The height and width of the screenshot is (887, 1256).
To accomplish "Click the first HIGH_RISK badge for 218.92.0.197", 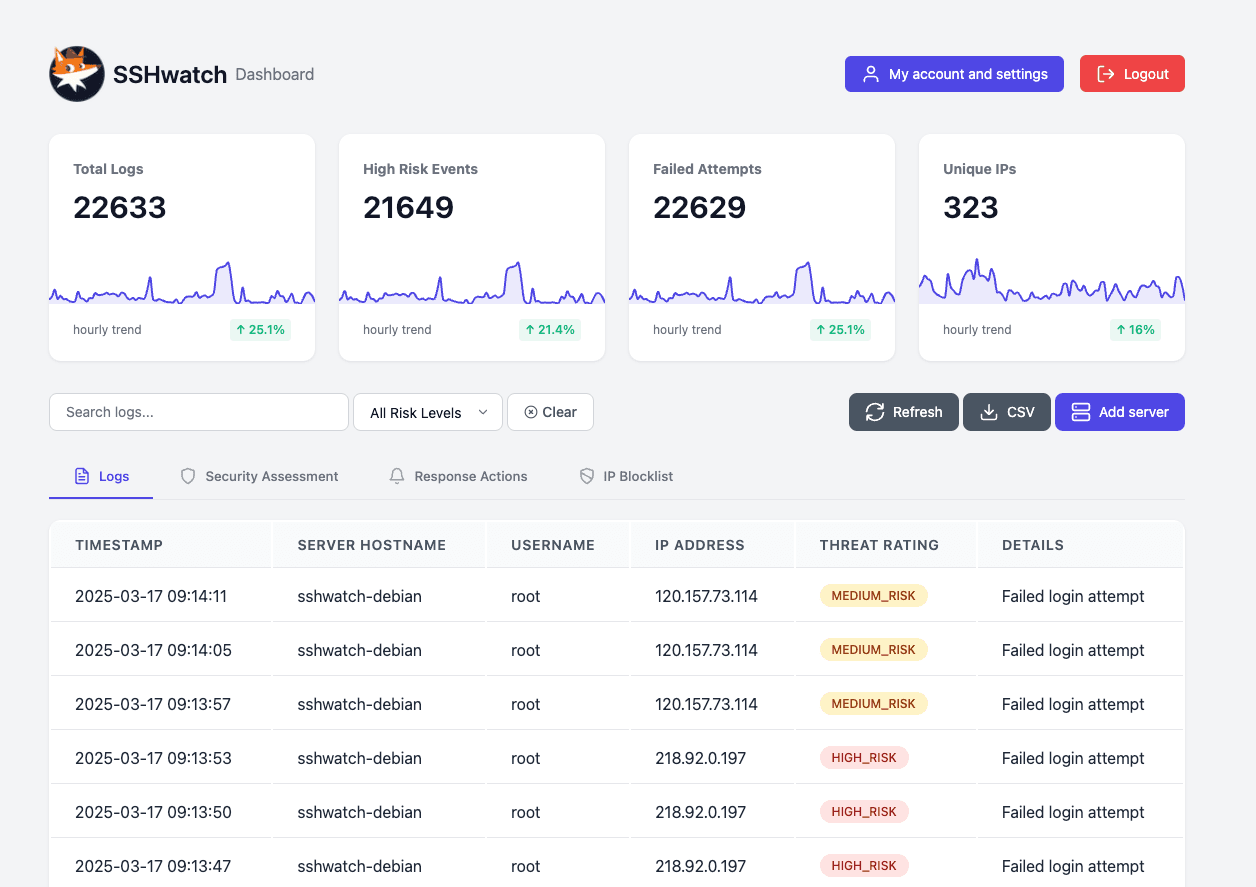I will pos(864,758).
